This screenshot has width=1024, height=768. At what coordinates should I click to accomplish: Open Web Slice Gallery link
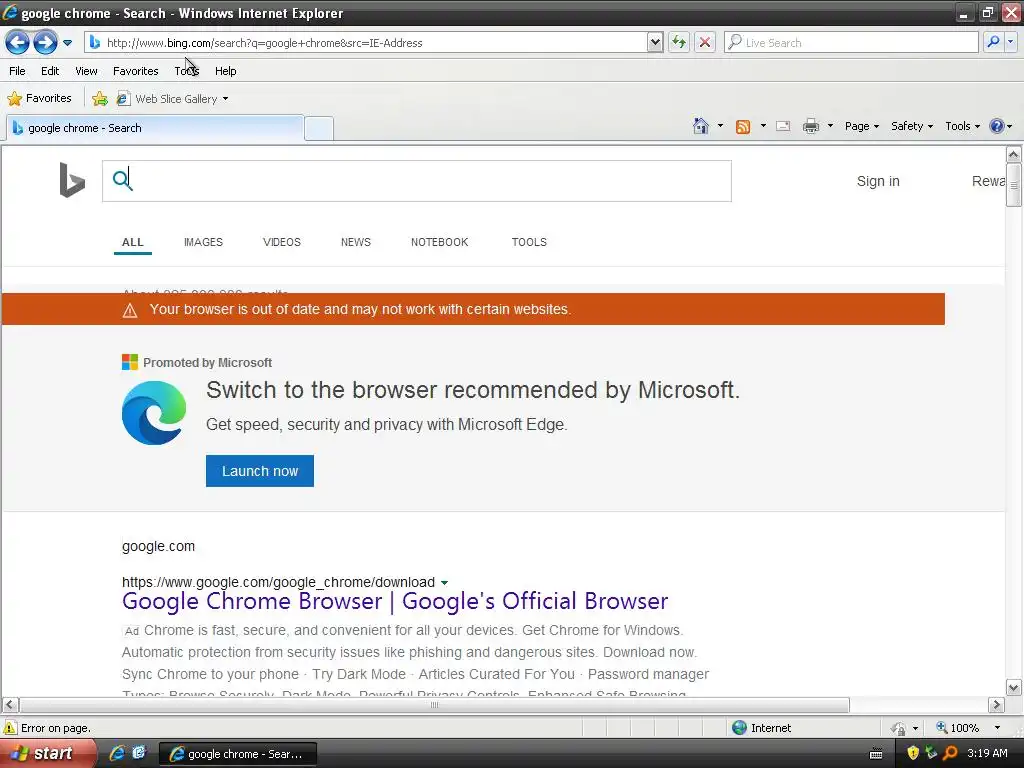pyautogui.click(x=172, y=99)
